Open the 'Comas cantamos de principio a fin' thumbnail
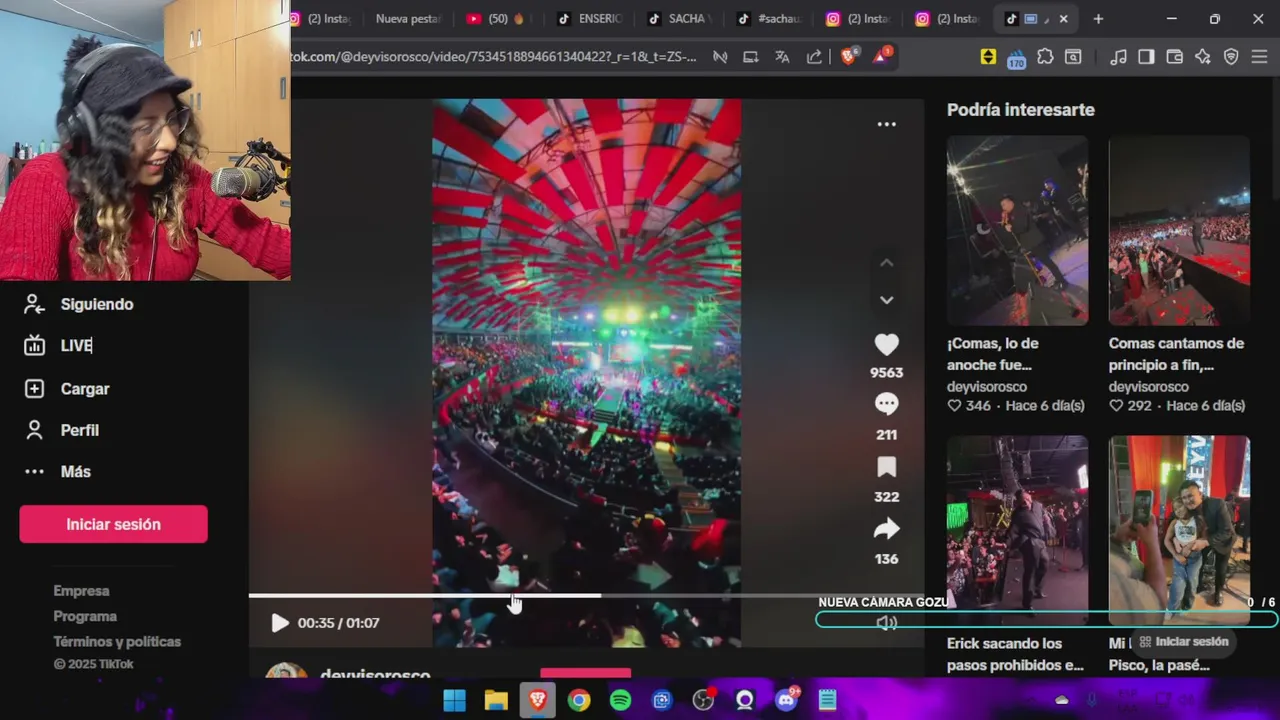Screen dimensions: 1280x720 coord(1179,231)
